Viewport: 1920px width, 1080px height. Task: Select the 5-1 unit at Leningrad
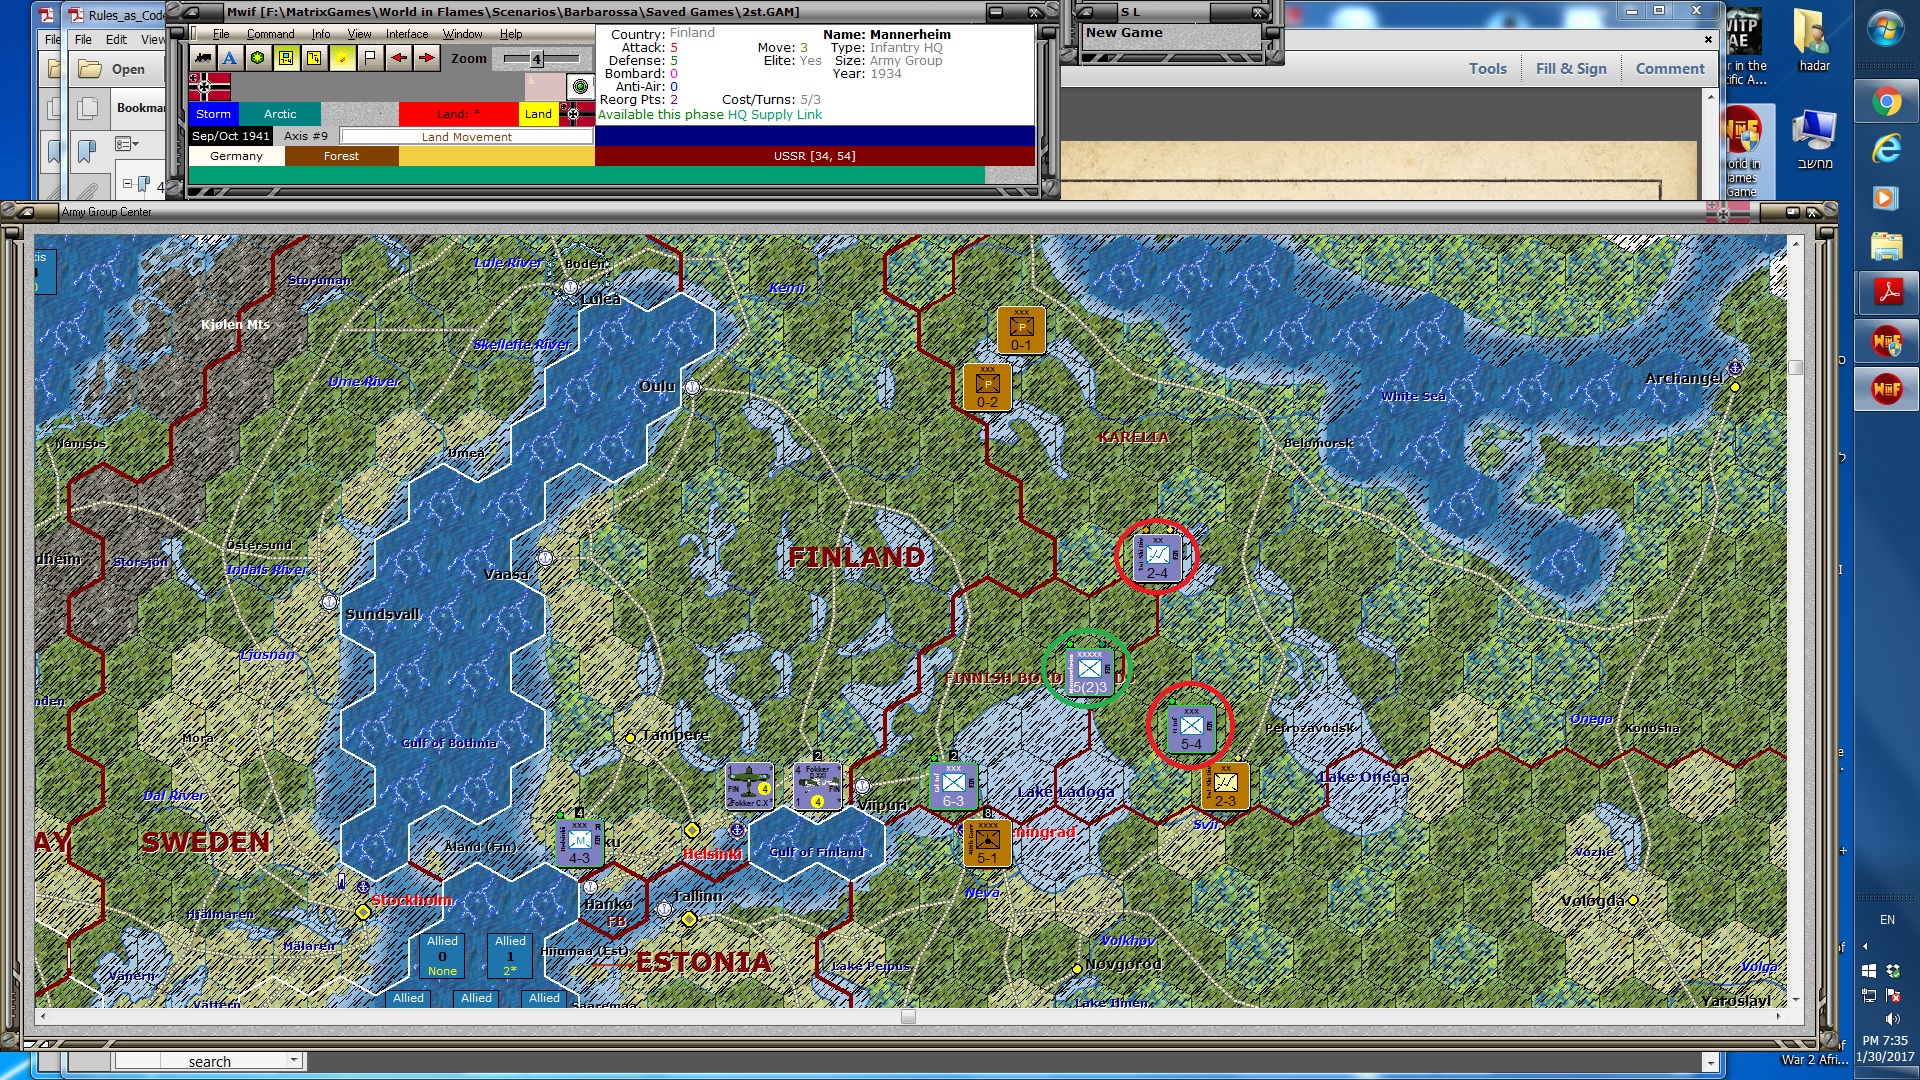point(987,843)
